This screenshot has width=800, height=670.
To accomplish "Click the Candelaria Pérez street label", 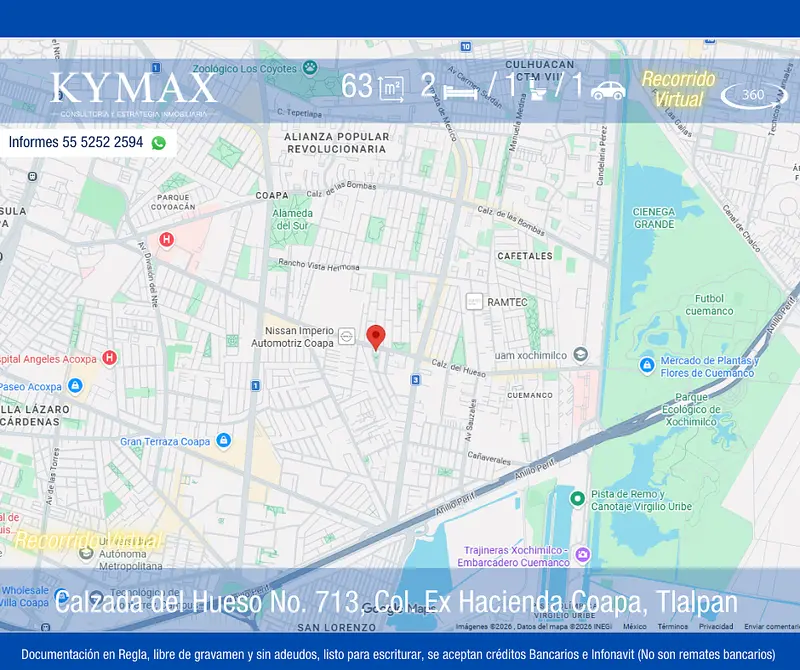I will [603, 156].
